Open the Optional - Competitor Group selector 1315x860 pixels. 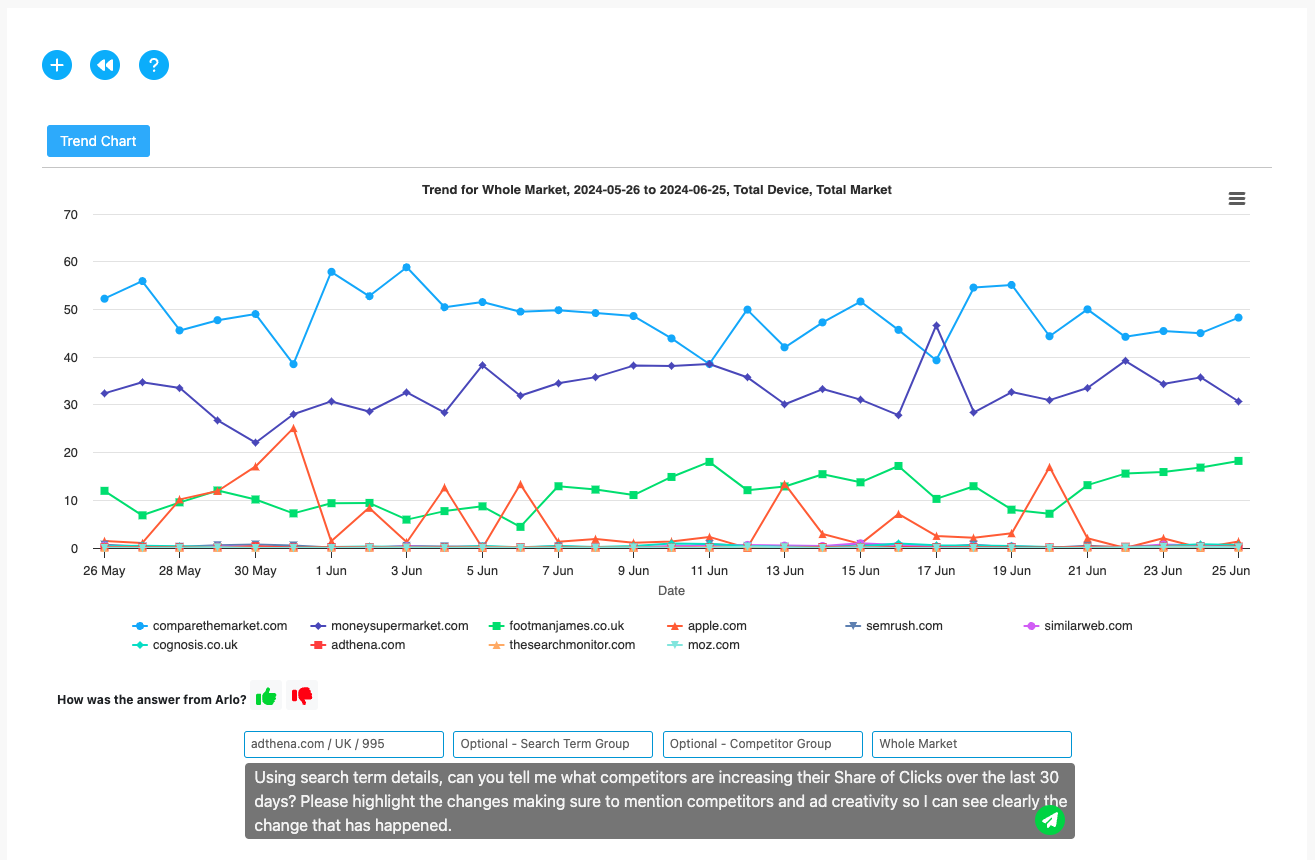click(762, 744)
